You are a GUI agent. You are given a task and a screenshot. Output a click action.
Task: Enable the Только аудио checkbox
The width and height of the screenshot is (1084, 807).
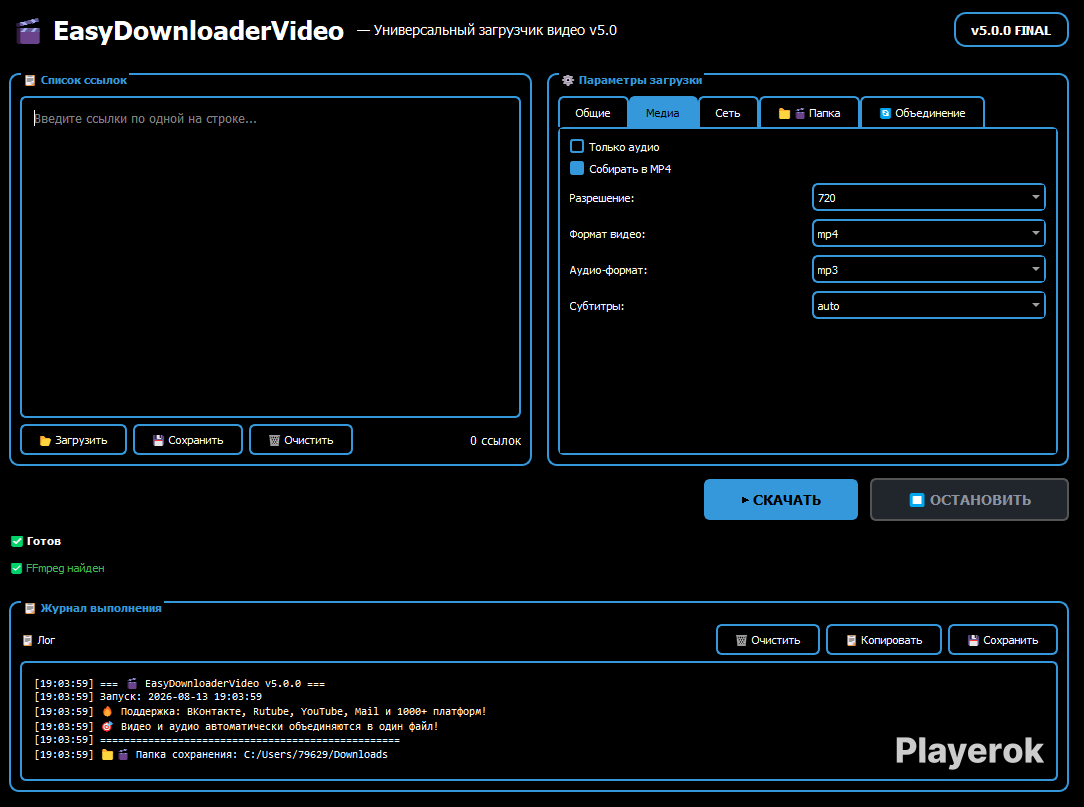(x=577, y=146)
